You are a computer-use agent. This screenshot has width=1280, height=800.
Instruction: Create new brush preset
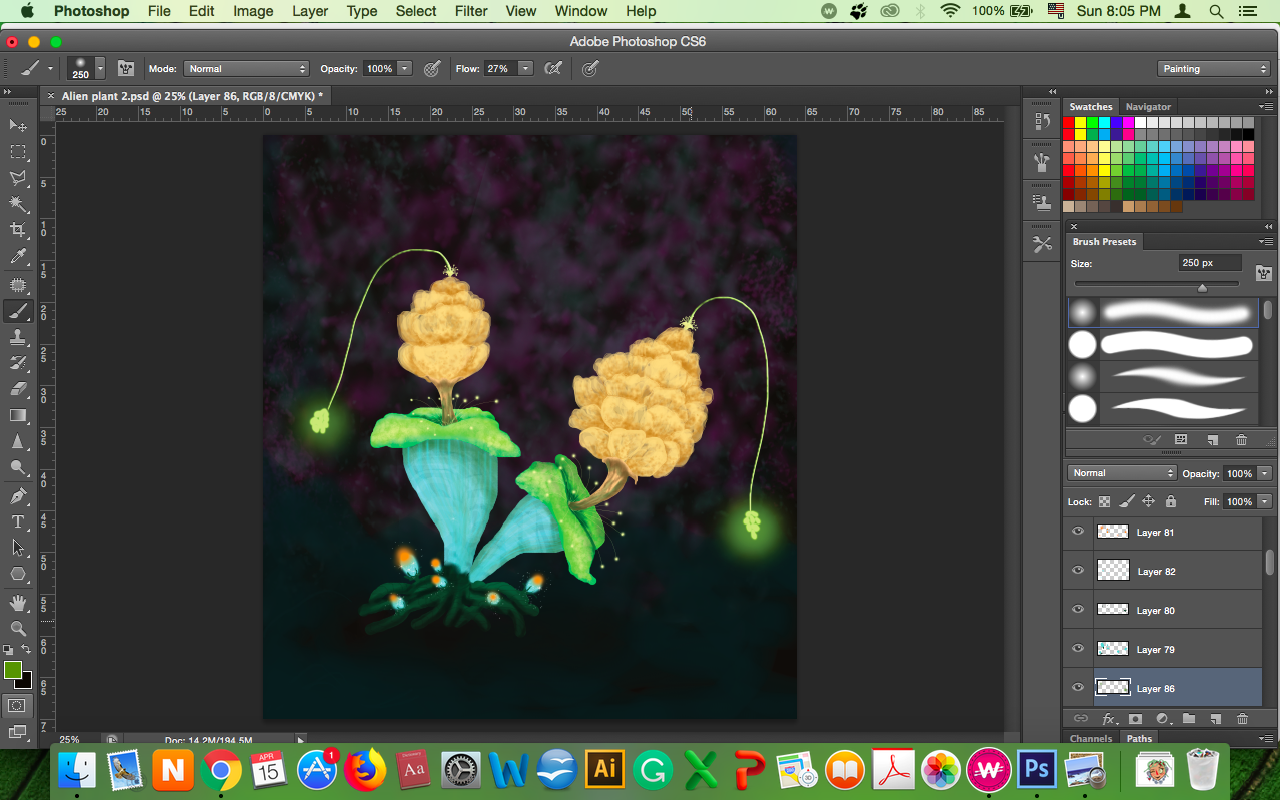click(1211, 439)
